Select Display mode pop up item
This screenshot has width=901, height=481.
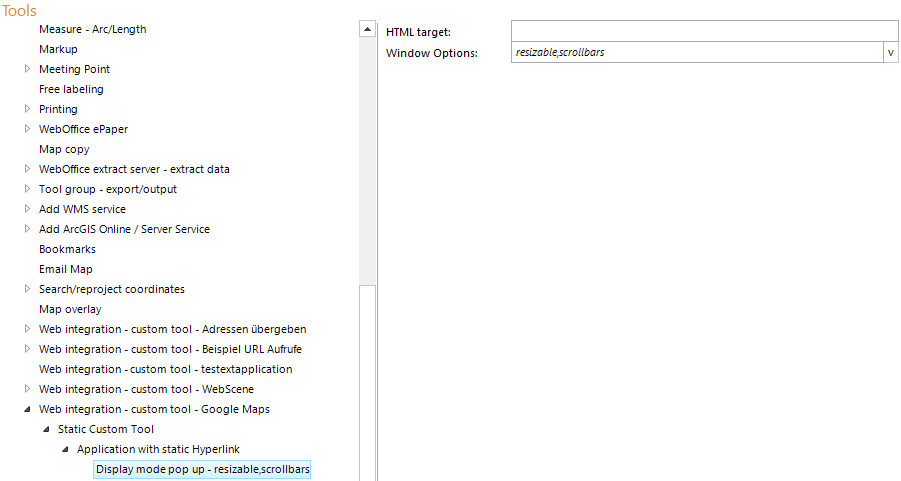[x=202, y=469]
